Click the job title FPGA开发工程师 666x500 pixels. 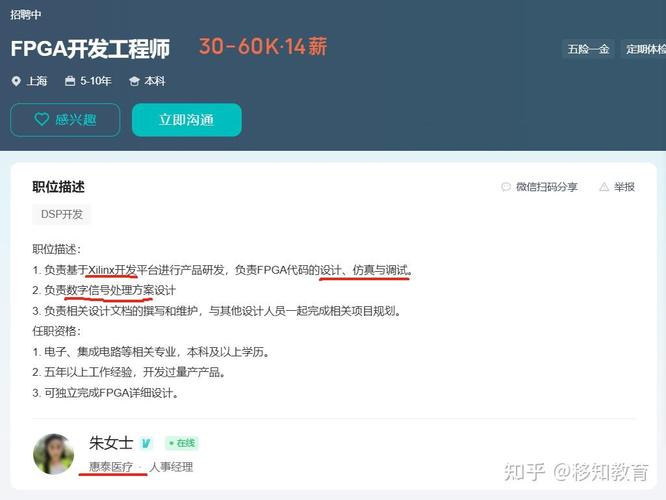pyautogui.click(x=90, y=48)
